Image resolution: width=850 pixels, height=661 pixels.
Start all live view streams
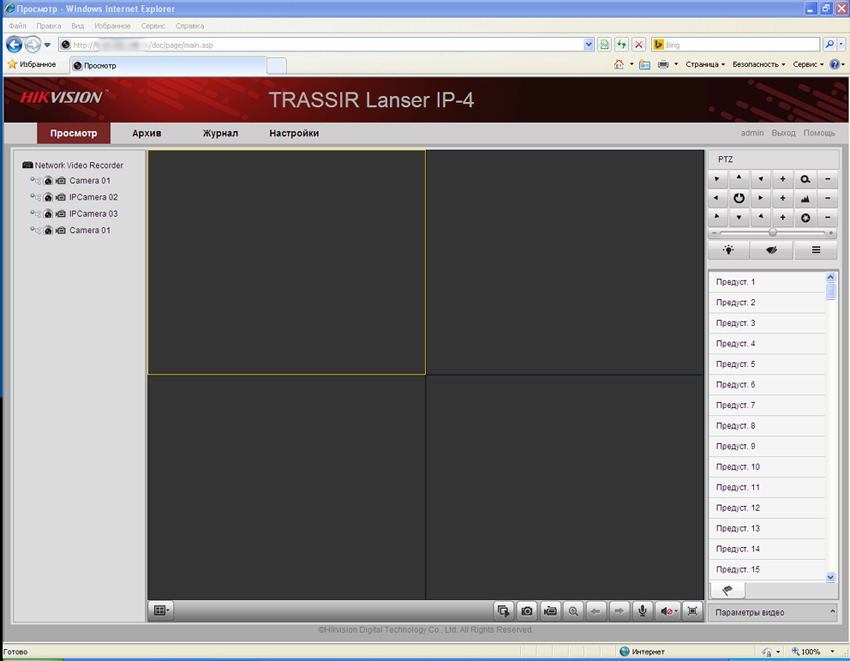[x=503, y=611]
